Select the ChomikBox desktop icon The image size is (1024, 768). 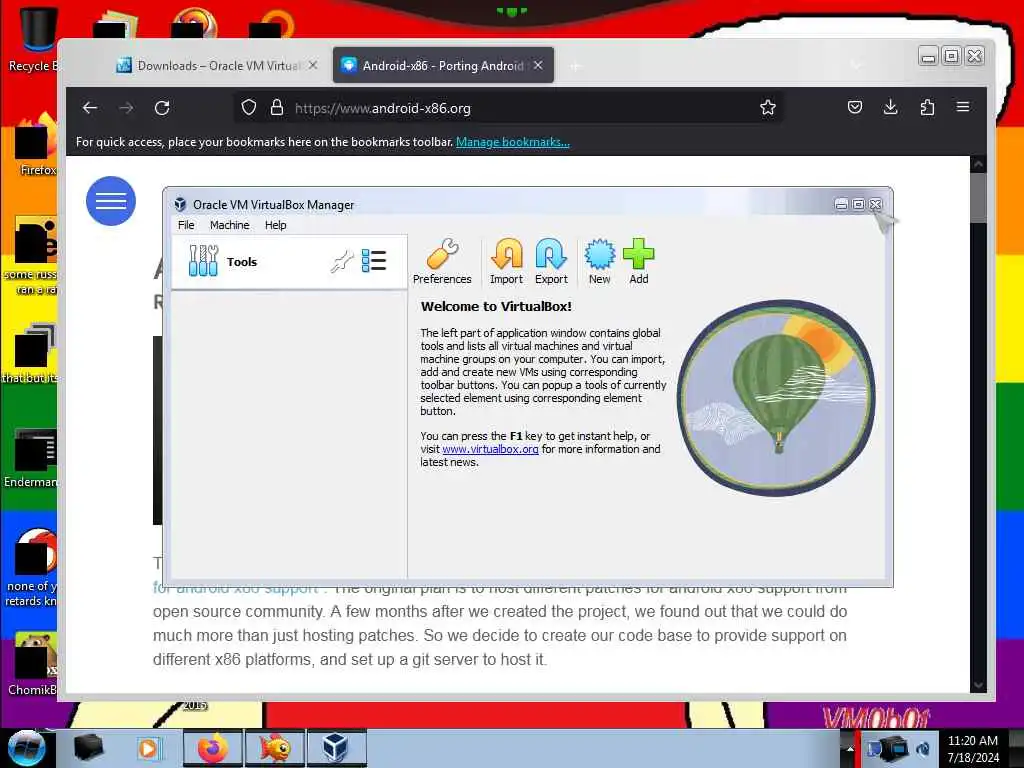coord(33,663)
